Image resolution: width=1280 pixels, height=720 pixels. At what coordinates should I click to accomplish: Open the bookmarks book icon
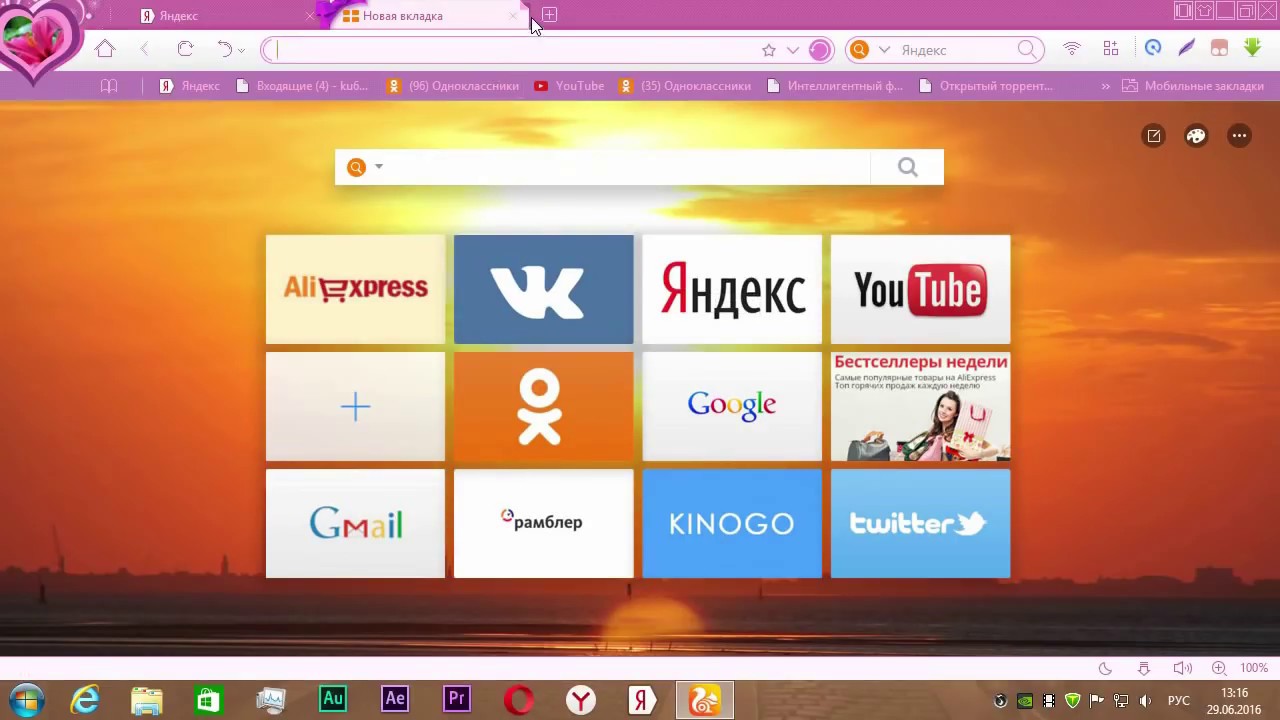(x=110, y=86)
